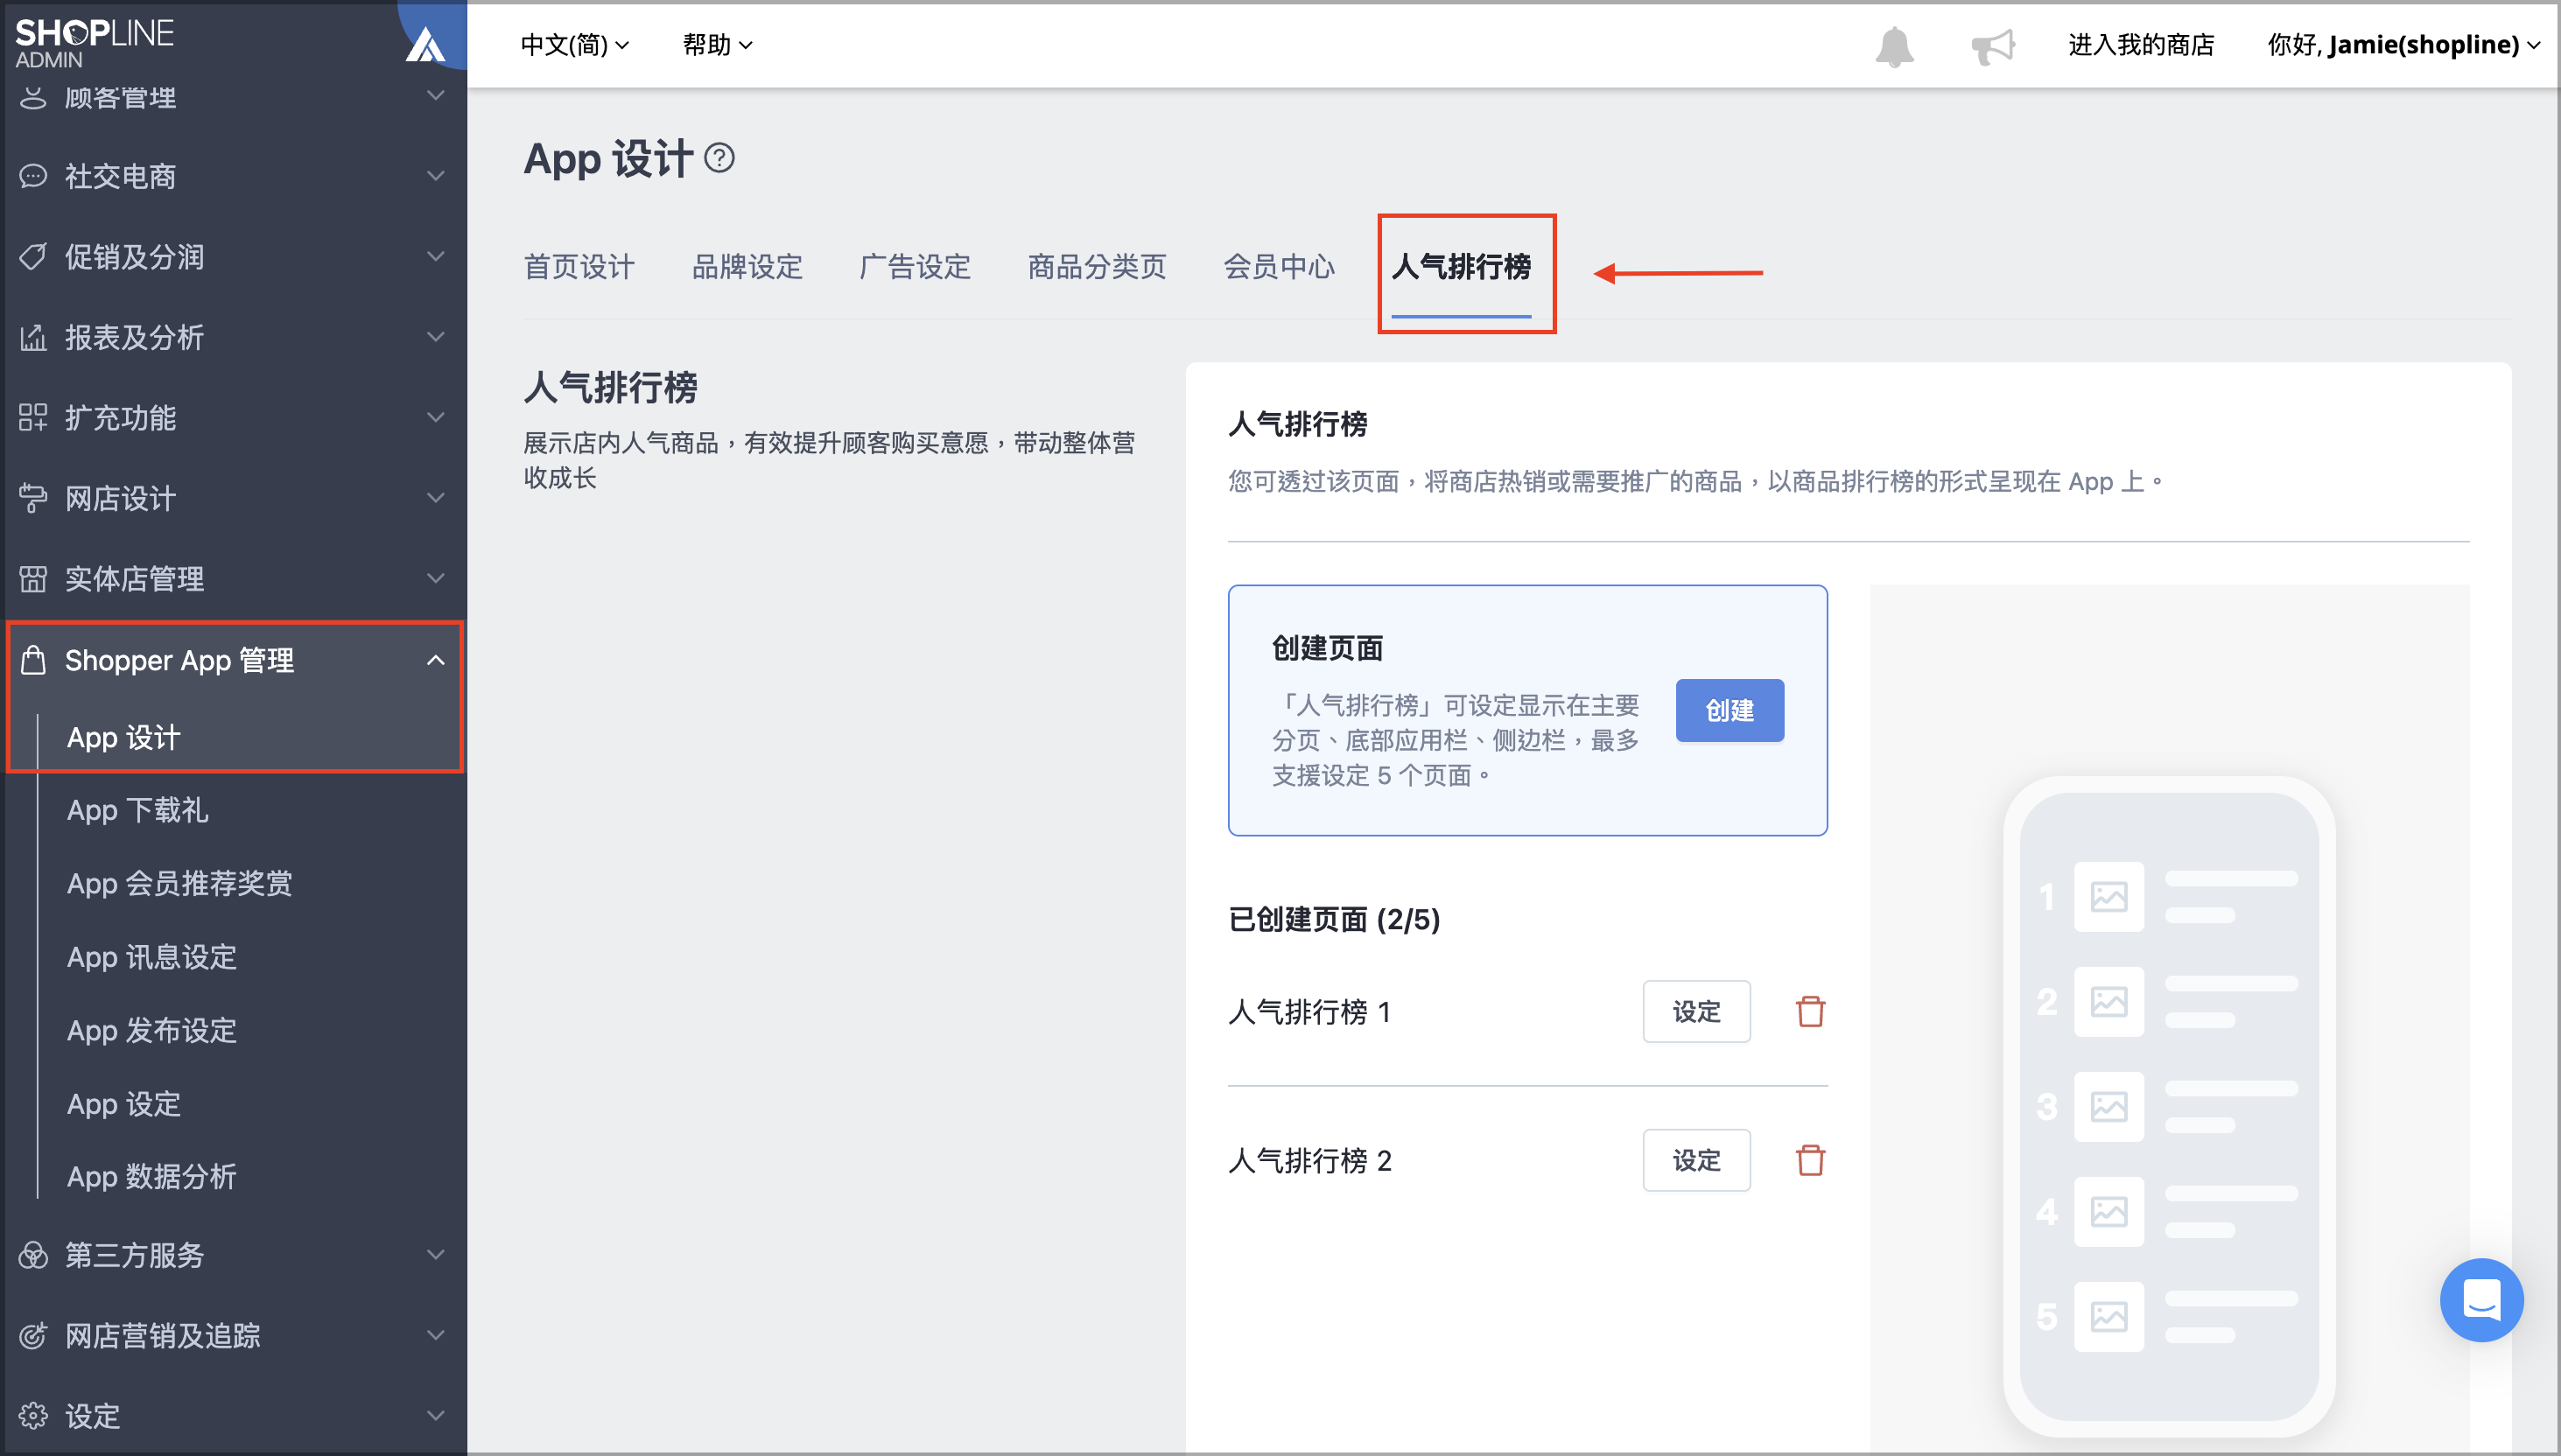This screenshot has width=2561, height=1456.
Task: Switch to the 品牌设定 tab
Action: tap(747, 267)
